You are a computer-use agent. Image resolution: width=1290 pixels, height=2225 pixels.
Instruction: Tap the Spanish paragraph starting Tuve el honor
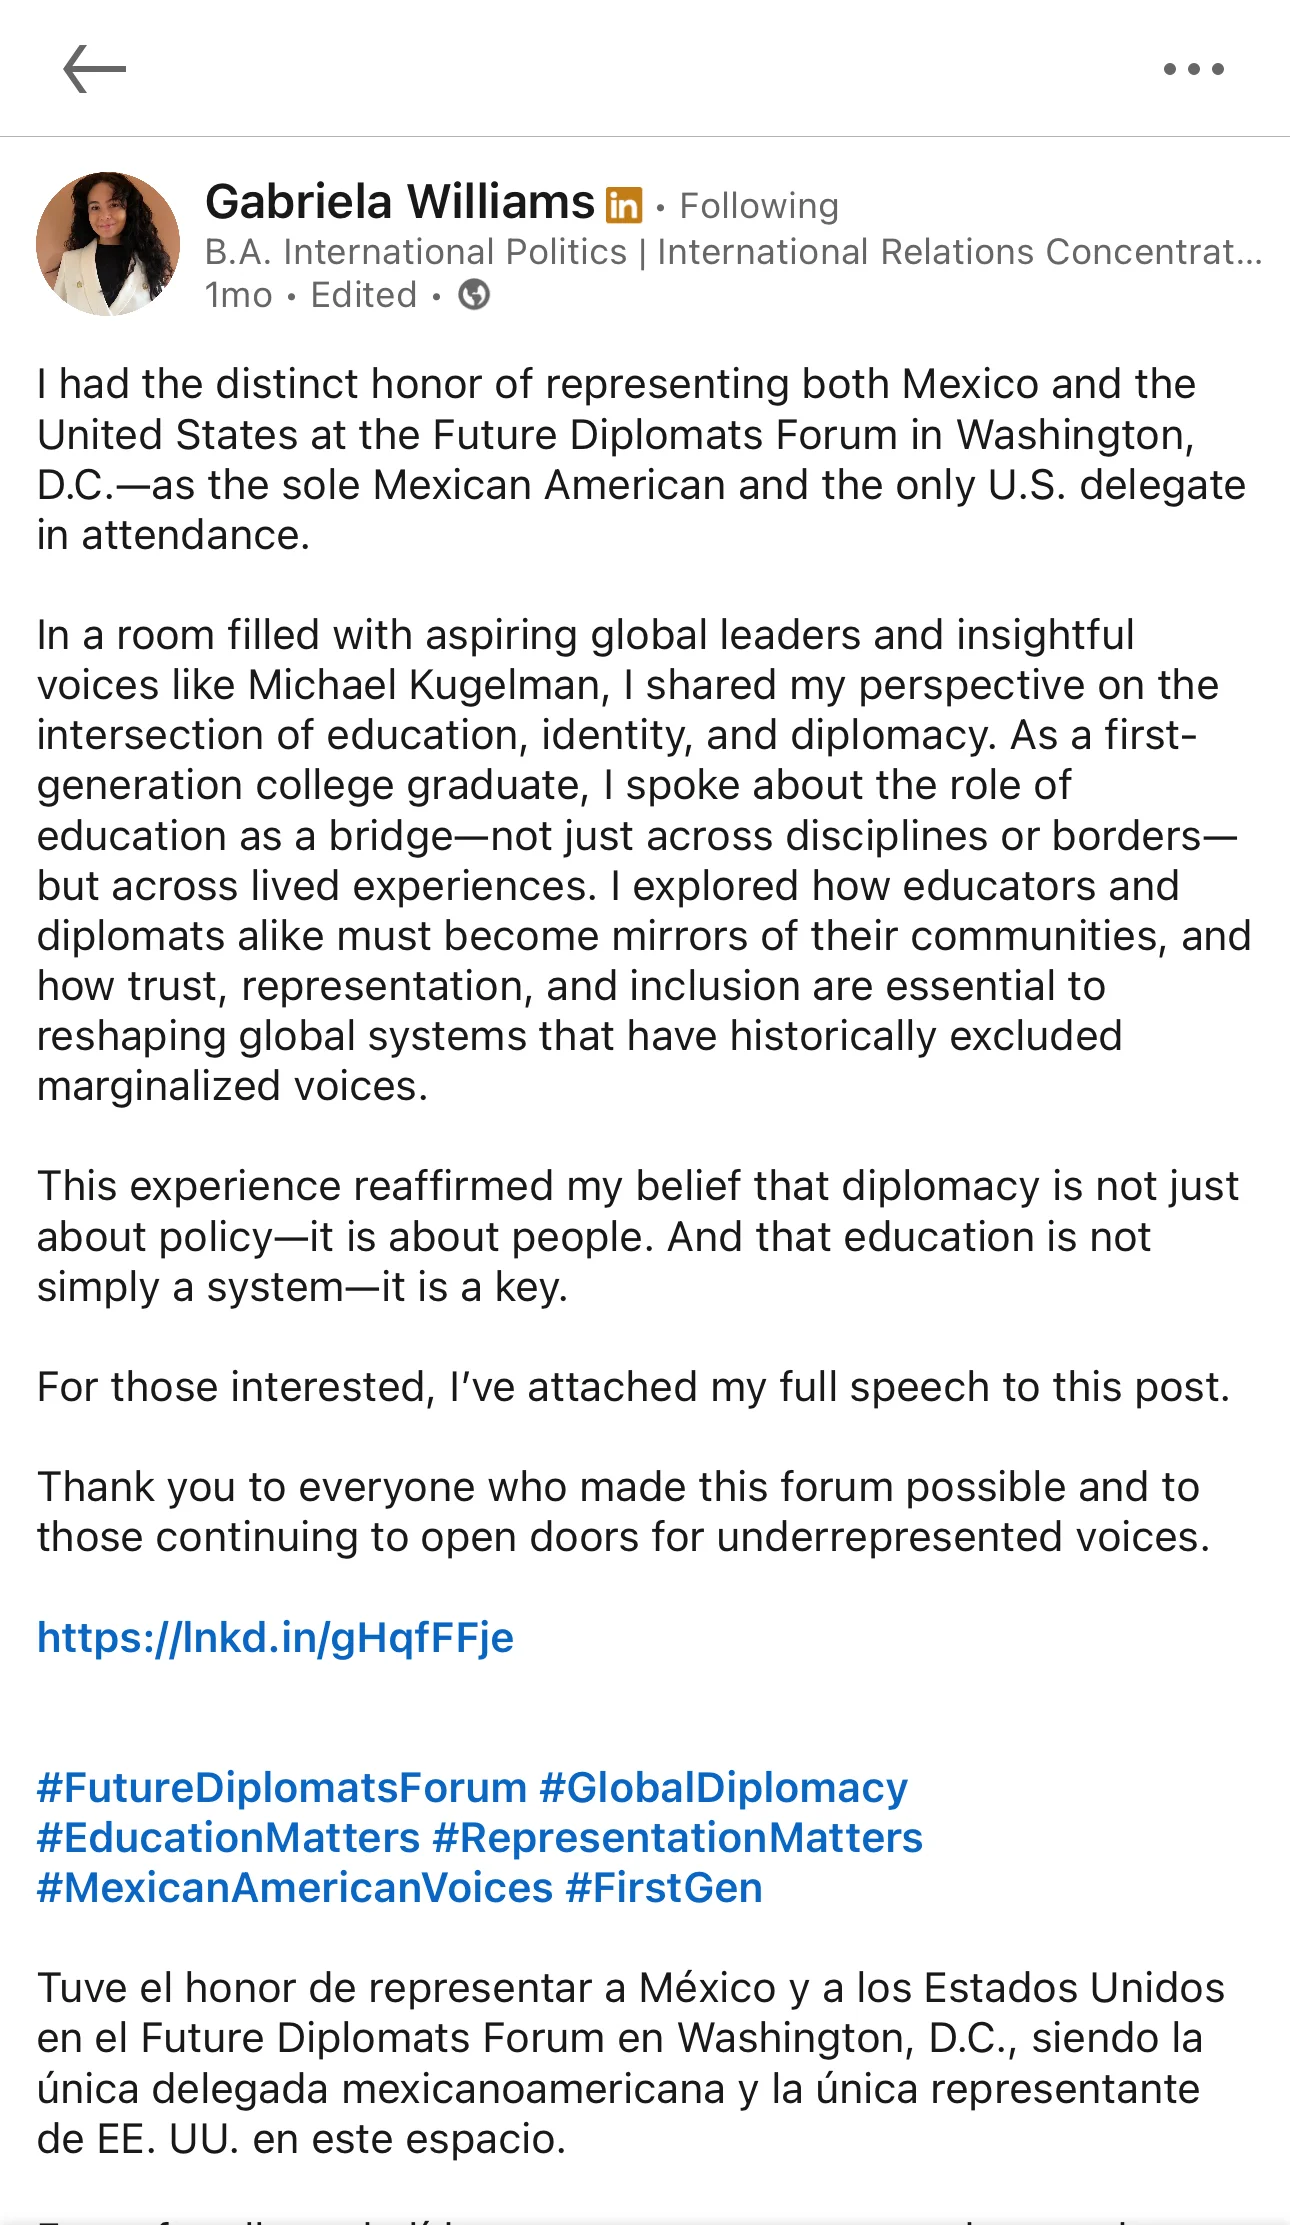click(x=631, y=2063)
